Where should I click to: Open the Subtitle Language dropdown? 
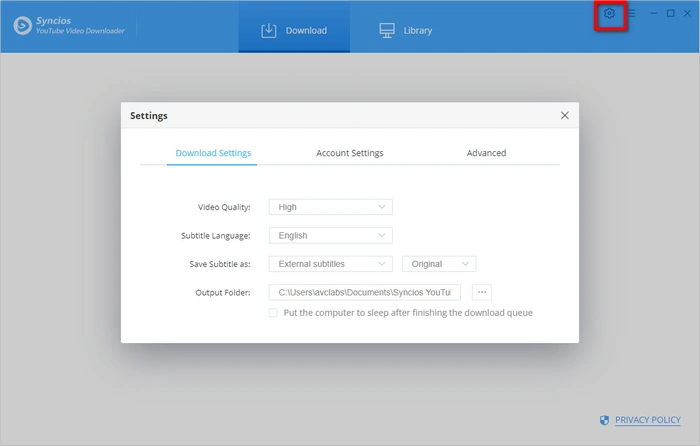[x=331, y=236]
